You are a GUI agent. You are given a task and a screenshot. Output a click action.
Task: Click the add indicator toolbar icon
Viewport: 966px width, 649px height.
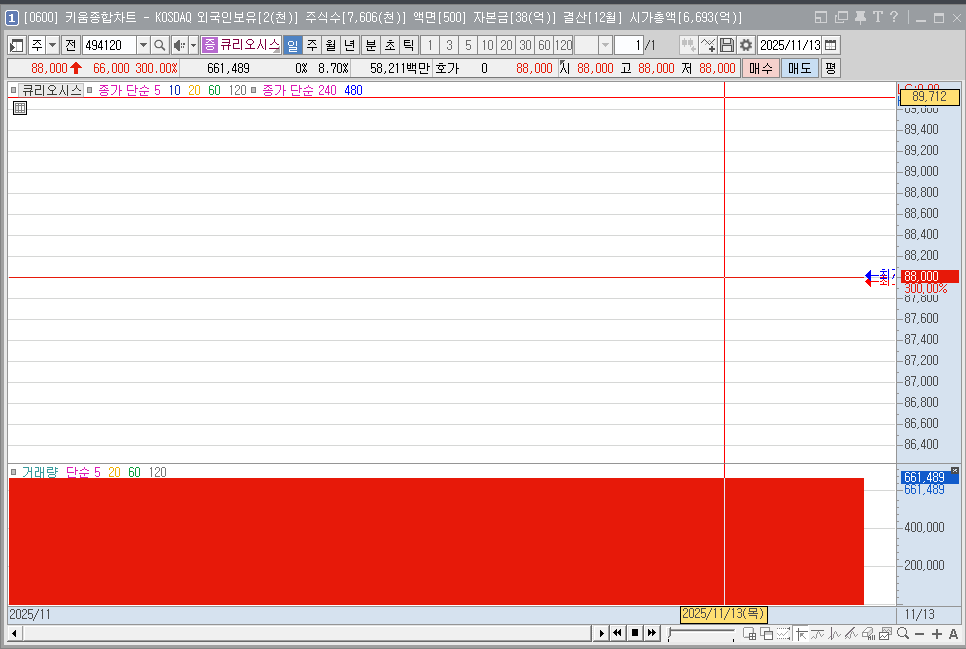688,45
